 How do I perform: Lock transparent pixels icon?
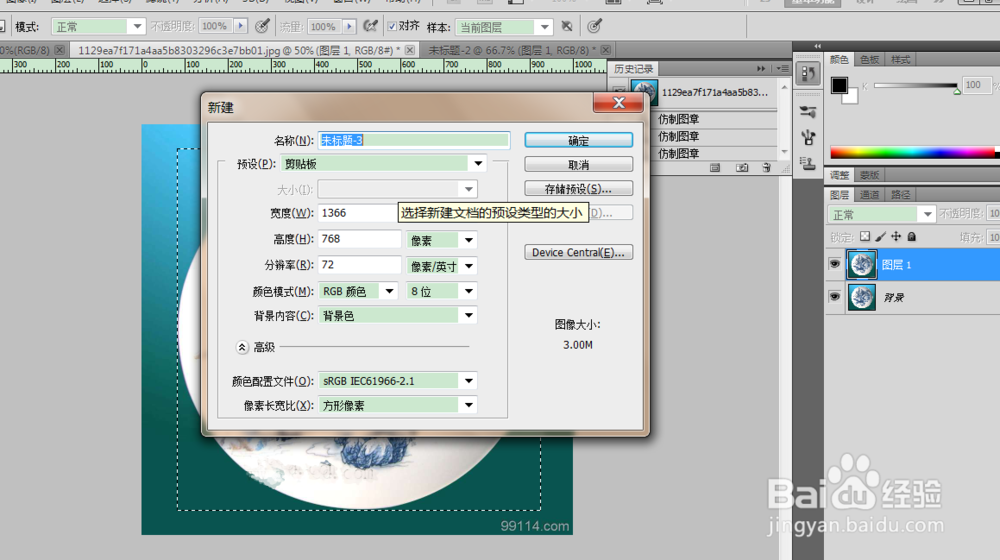click(x=865, y=237)
